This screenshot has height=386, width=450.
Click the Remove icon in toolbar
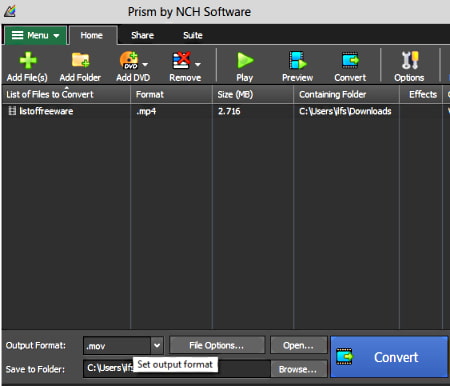coord(181,60)
